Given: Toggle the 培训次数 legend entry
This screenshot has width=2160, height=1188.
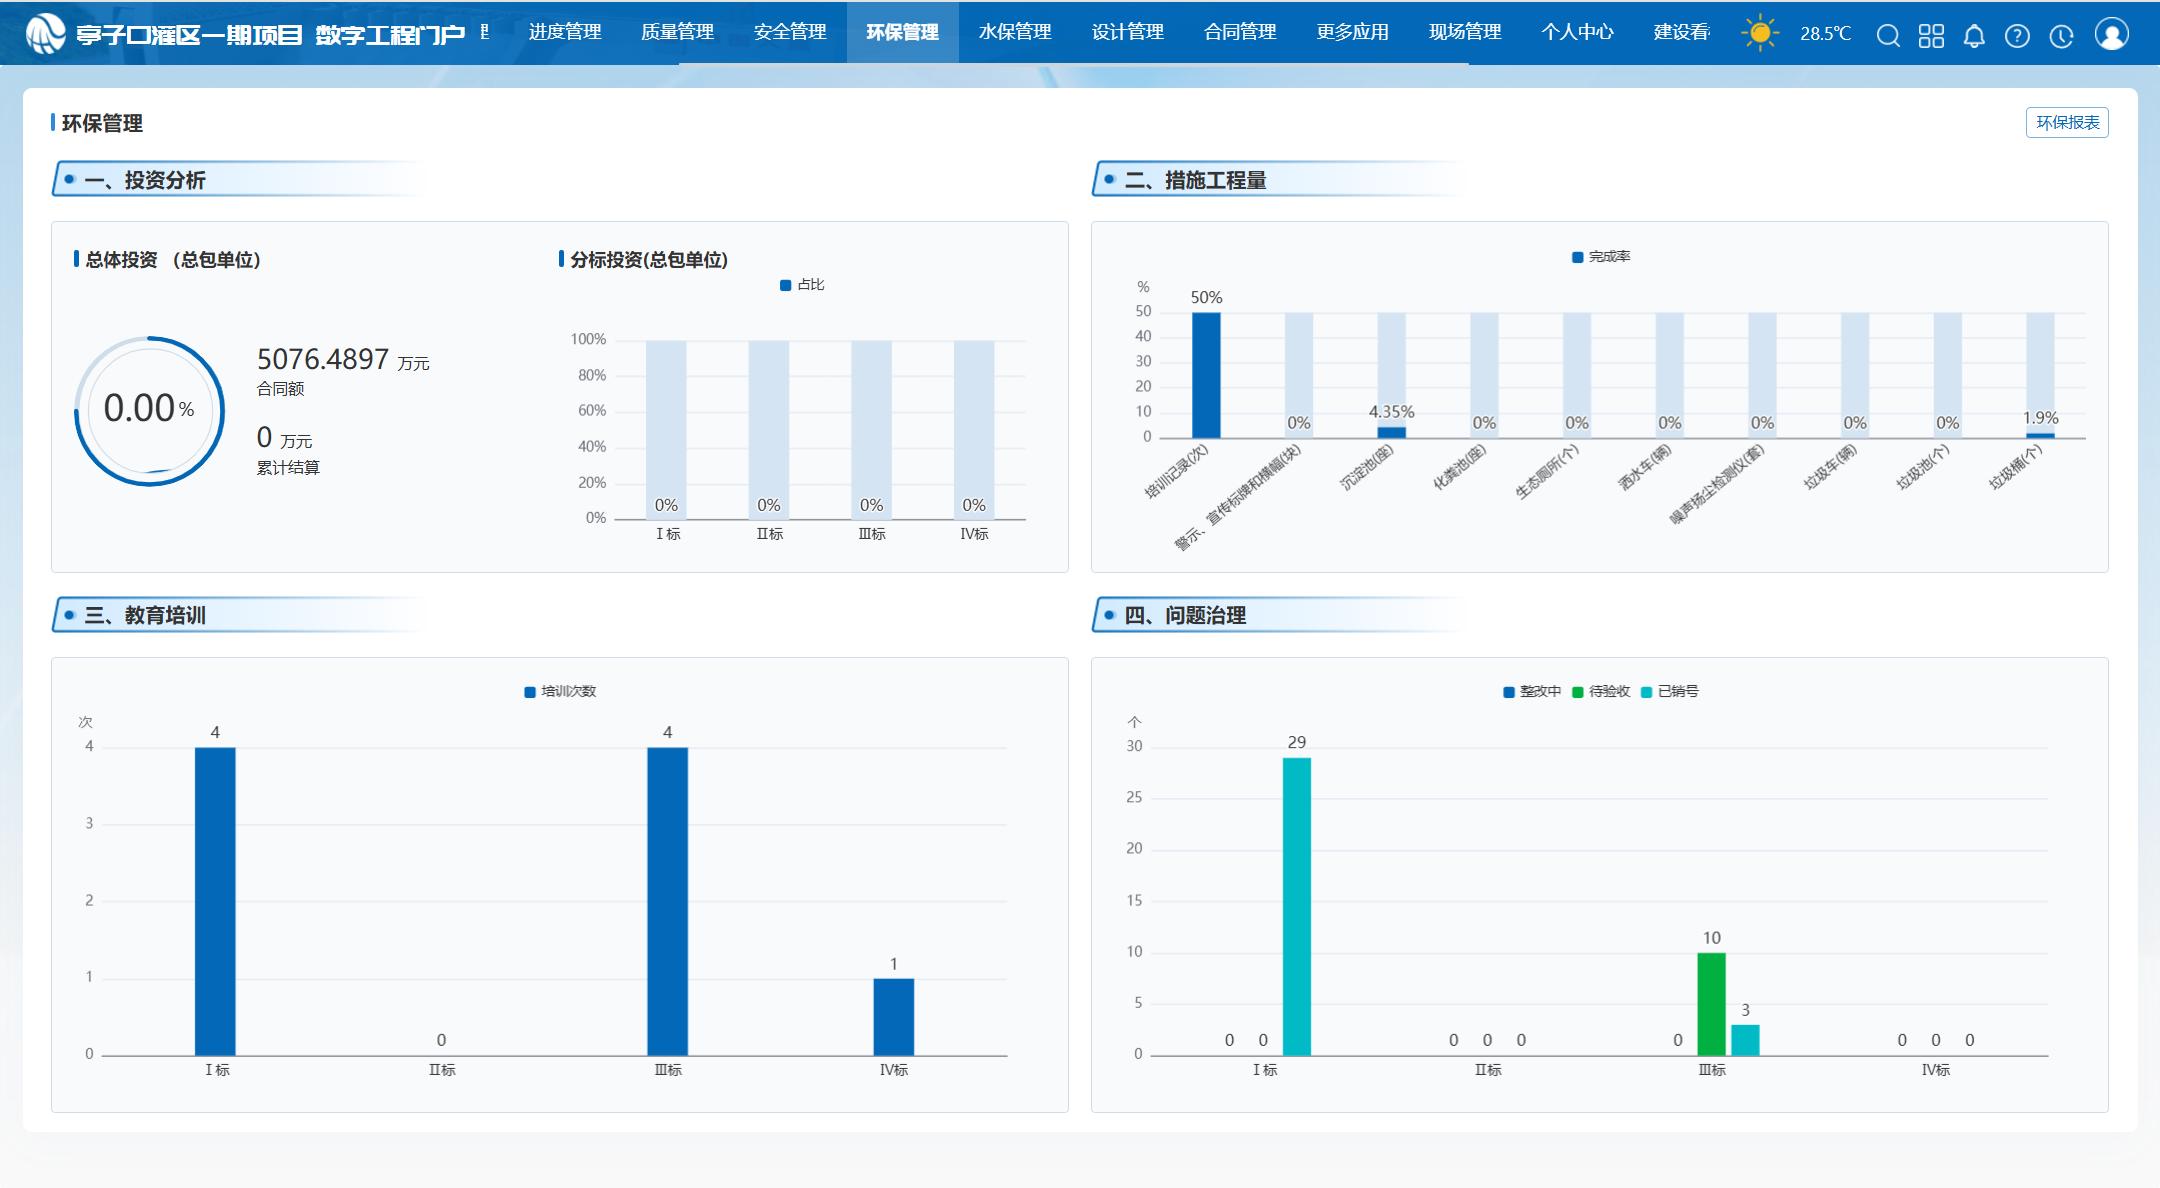Looking at the screenshot, I should pyautogui.click(x=560, y=691).
